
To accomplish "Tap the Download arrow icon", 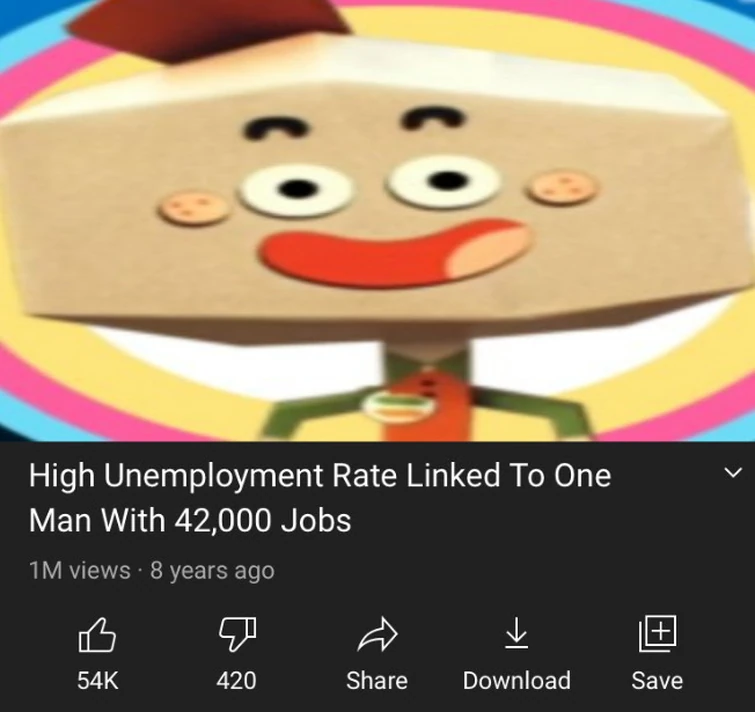I will tap(517, 633).
